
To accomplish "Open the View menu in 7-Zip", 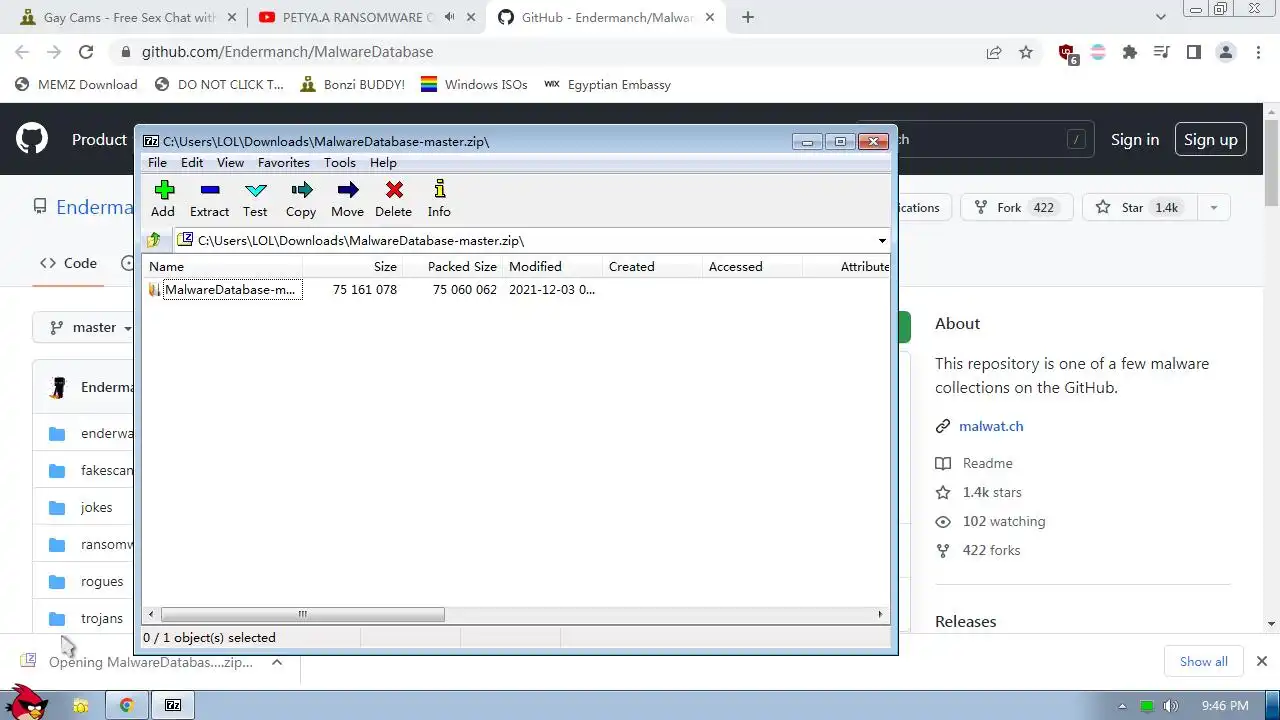I will [x=230, y=163].
